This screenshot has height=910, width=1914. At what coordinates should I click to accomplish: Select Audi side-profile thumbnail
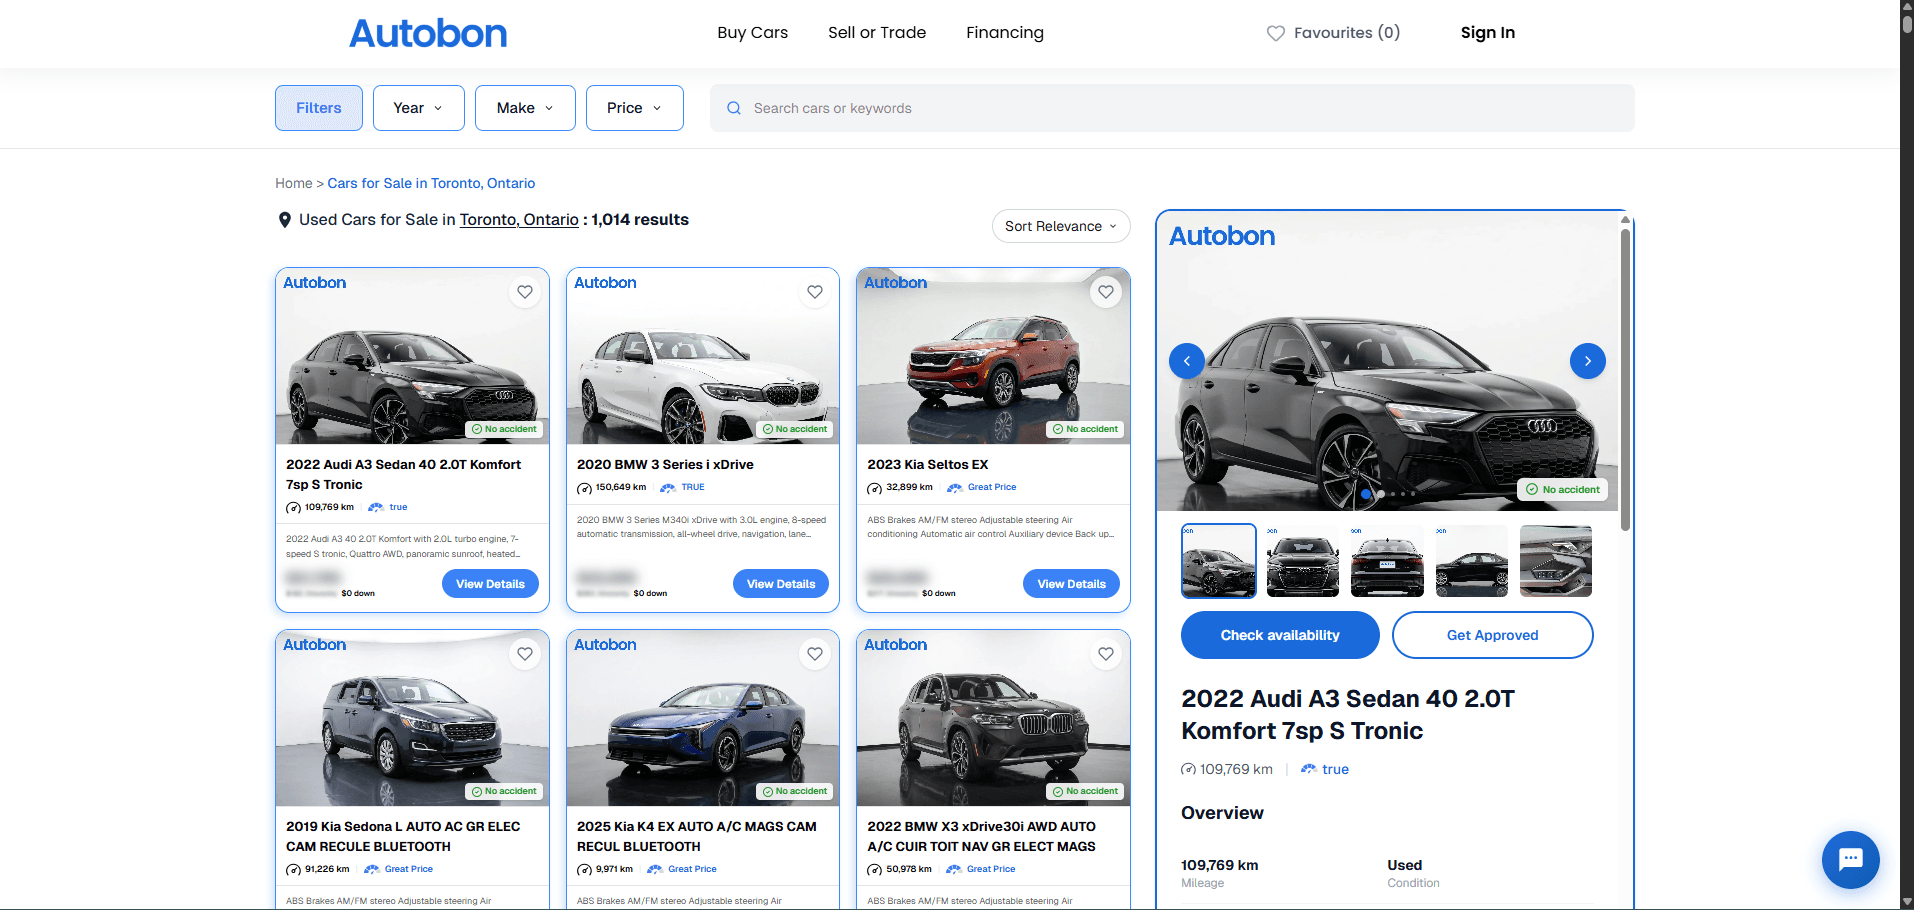pos(1471,561)
